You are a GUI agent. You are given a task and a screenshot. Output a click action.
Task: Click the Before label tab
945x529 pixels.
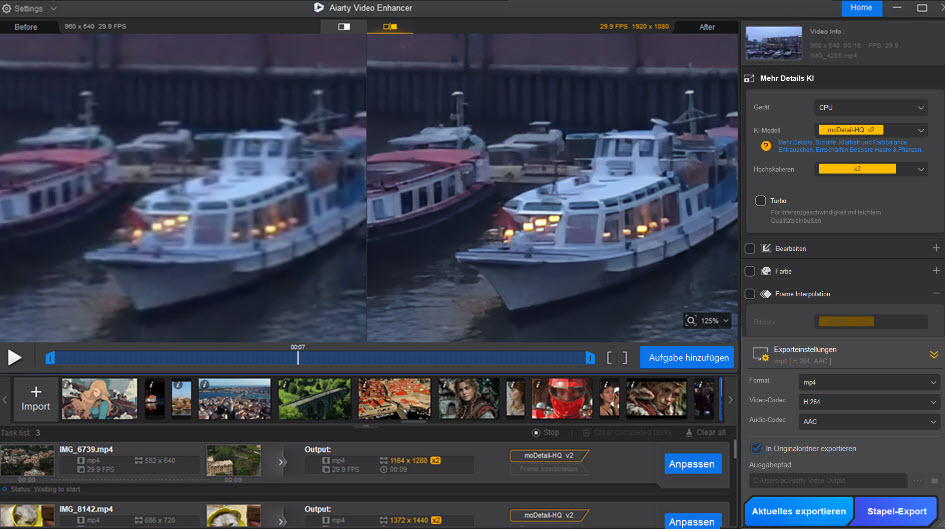26,27
